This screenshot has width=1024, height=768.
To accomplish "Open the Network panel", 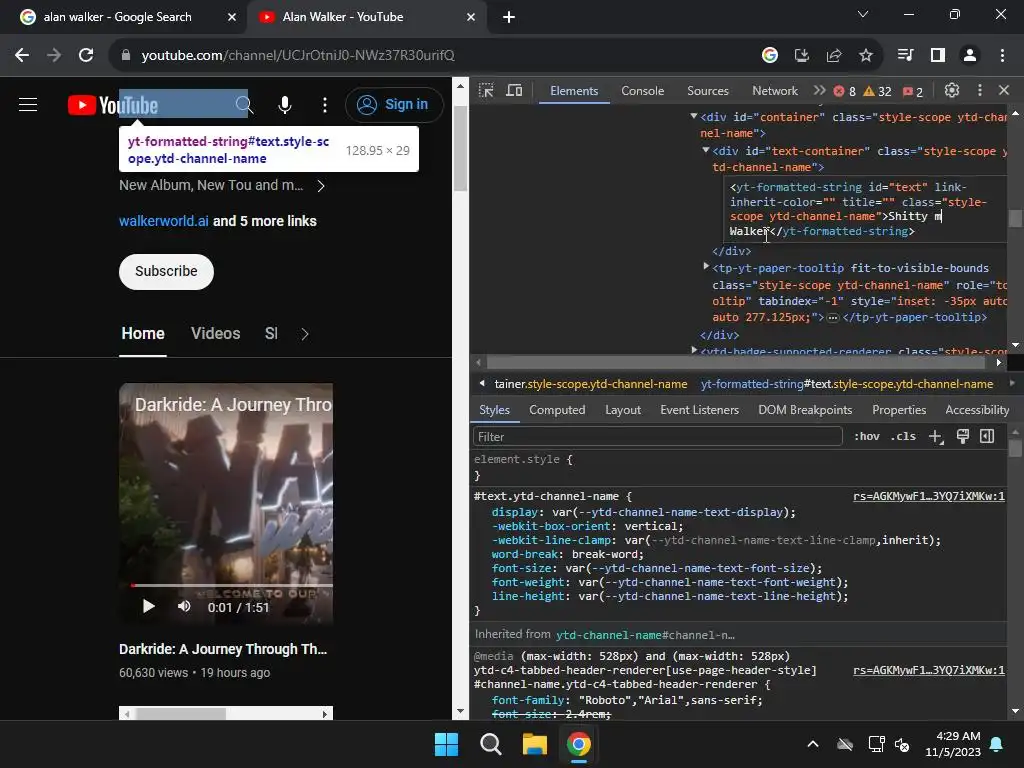I will 775,91.
